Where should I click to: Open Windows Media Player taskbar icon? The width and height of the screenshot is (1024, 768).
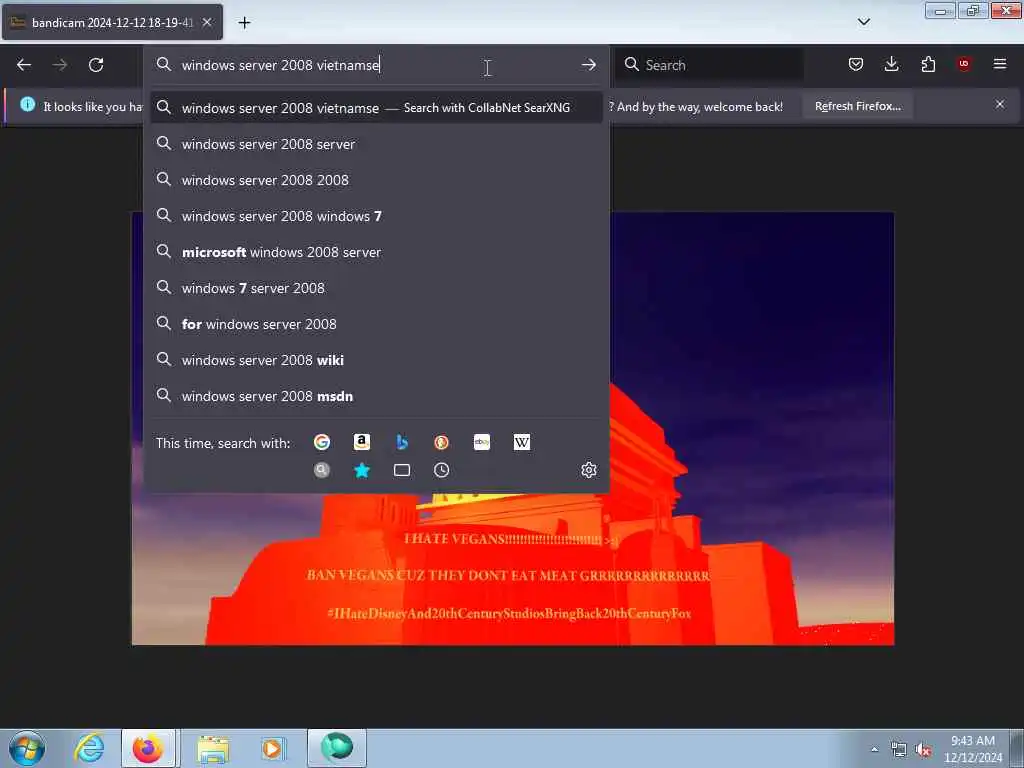[x=272, y=748]
